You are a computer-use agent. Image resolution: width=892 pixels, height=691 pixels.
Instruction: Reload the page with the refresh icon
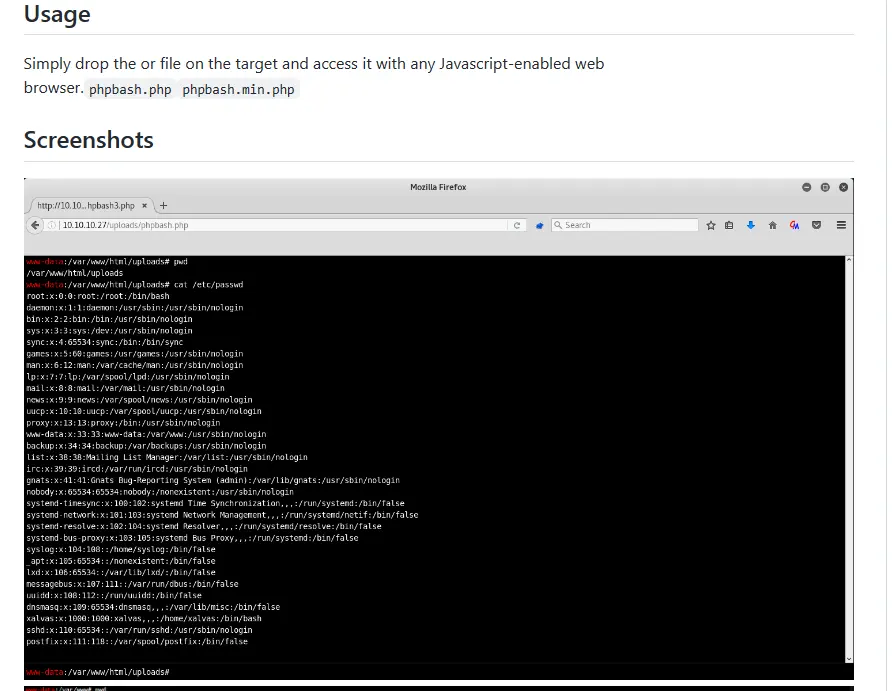tap(517, 225)
